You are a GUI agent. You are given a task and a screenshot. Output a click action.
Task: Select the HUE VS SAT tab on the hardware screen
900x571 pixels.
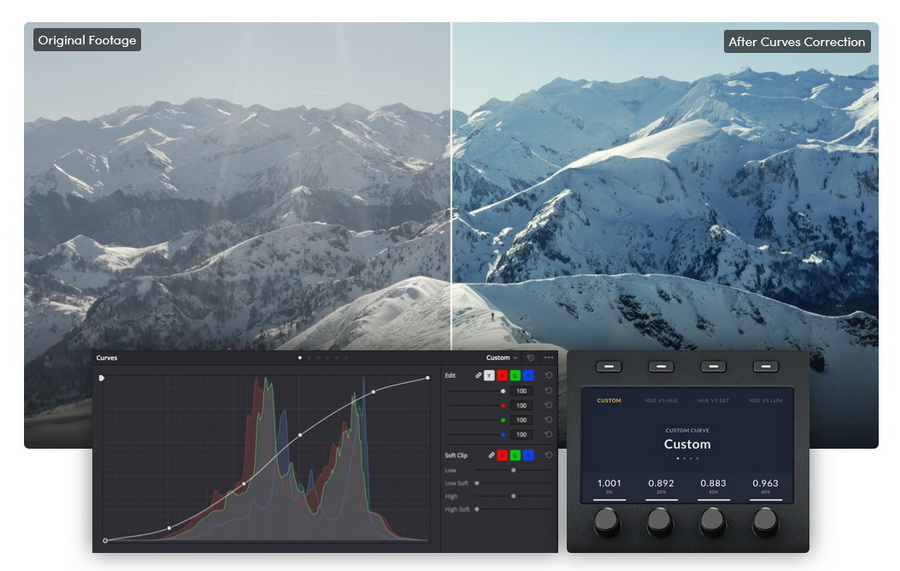[x=713, y=401]
